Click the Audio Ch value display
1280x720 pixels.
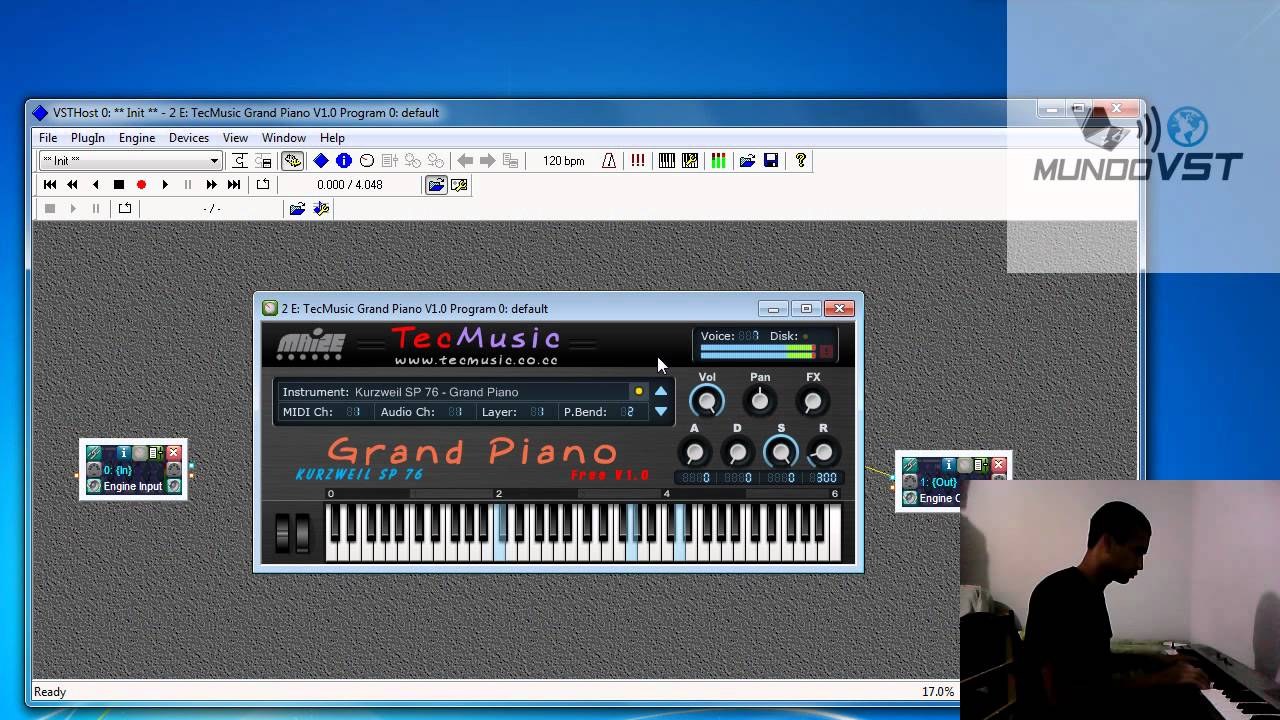click(x=456, y=412)
